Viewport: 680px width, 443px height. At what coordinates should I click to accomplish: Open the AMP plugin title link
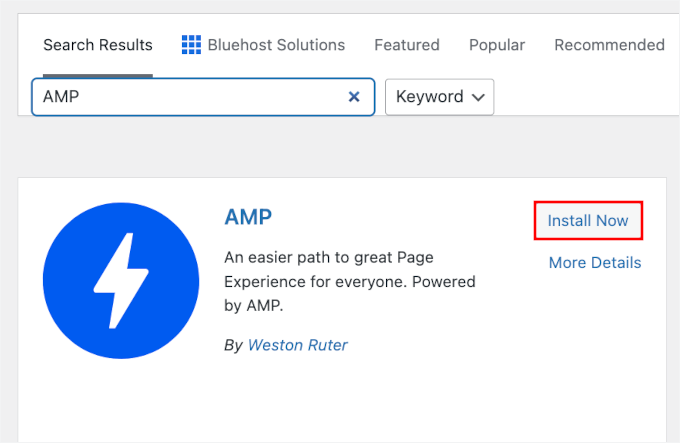[x=248, y=217]
